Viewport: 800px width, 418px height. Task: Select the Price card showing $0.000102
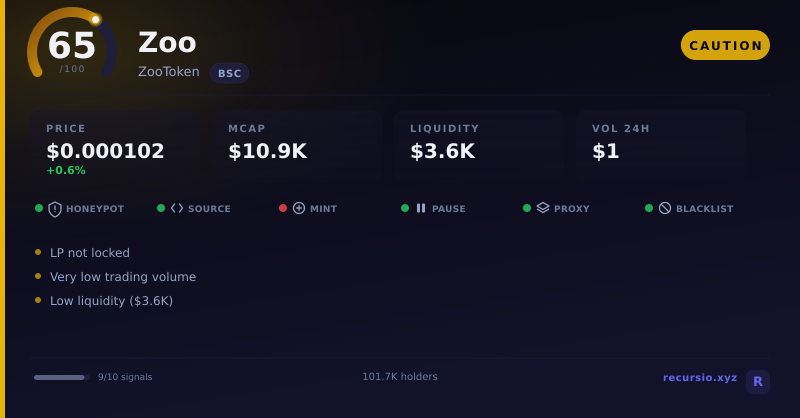coord(115,144)
